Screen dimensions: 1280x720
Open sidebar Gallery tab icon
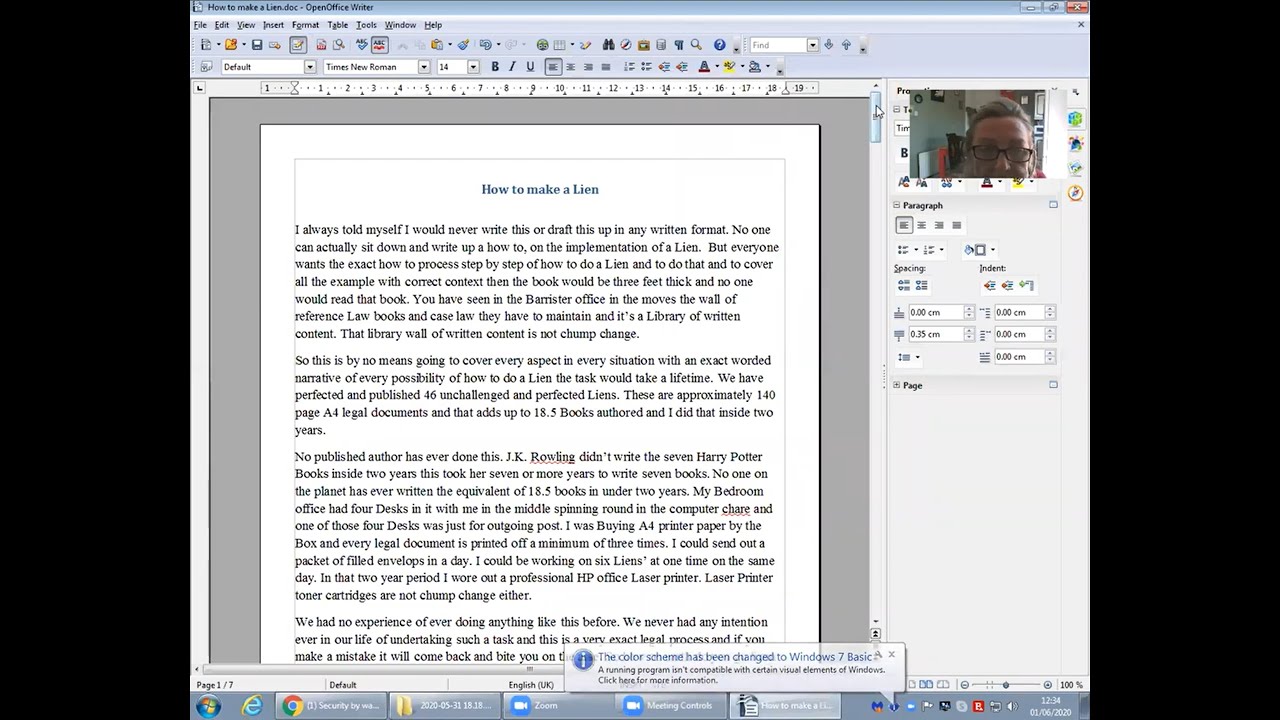click(x=1075, y=168)
